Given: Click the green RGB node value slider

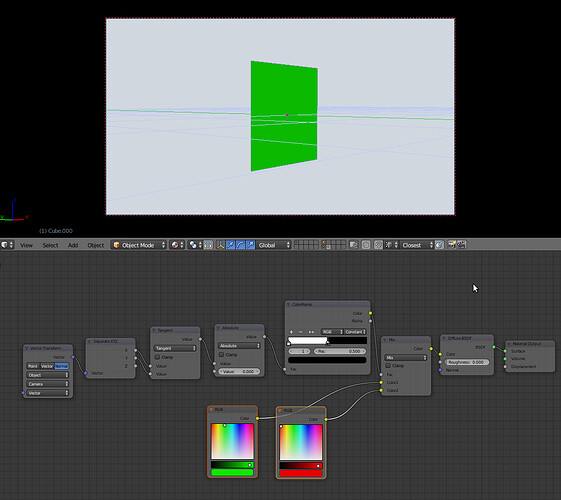Looking at the screenshot, I should click(232, 465).
